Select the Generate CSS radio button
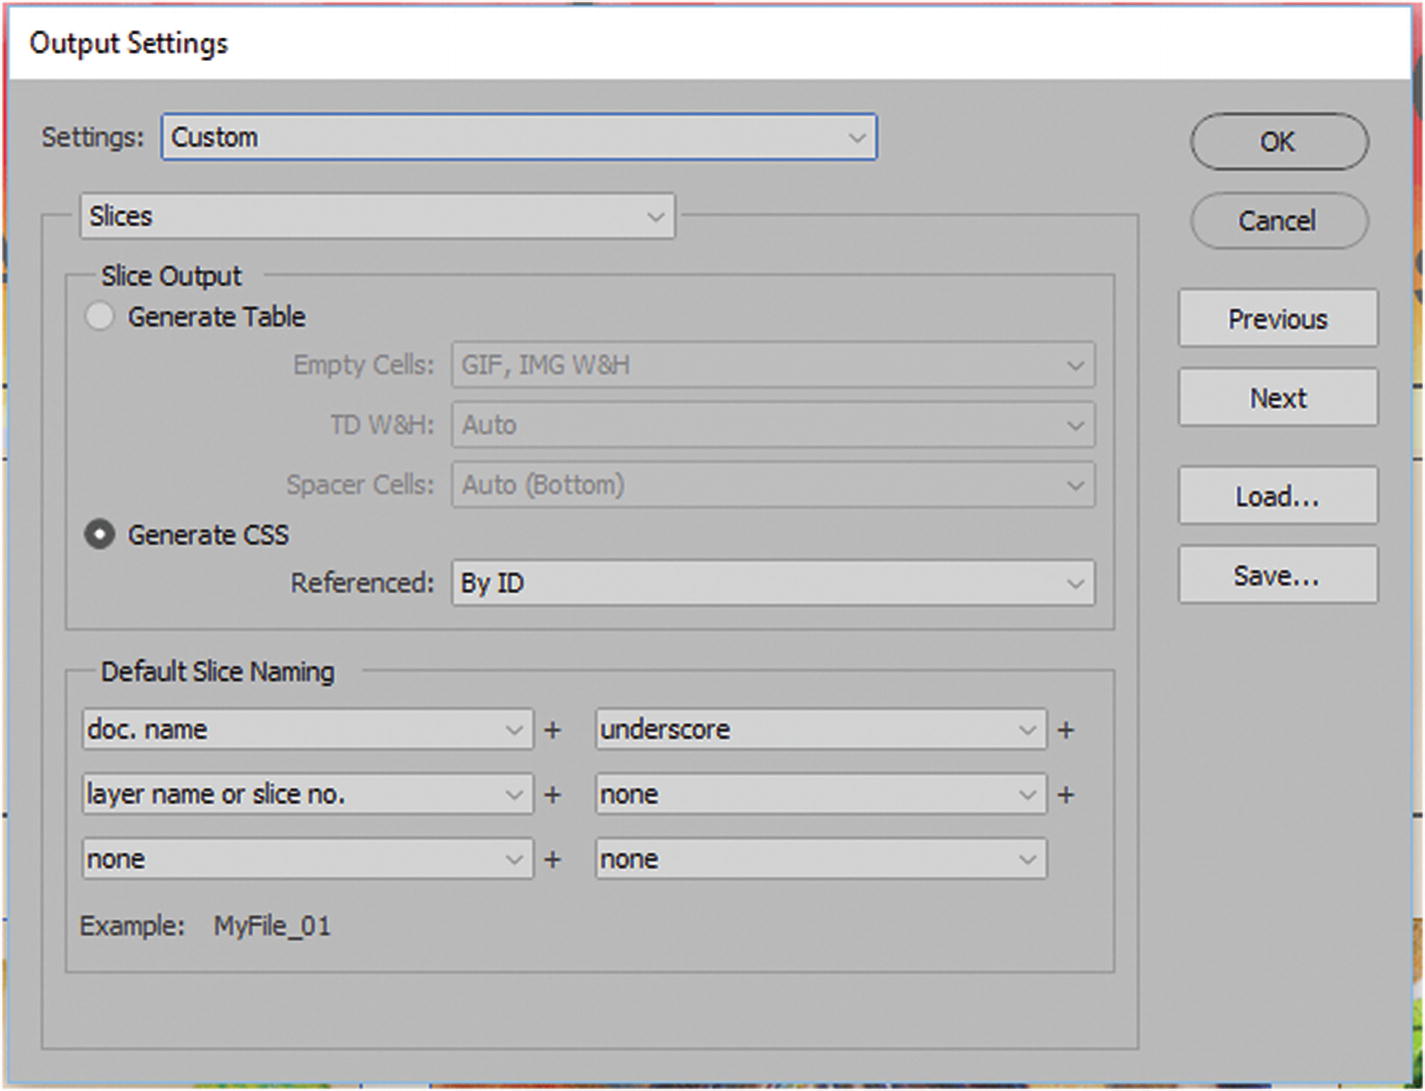The height and width of the screenshot is (1091, 1425). pyautogui.click(x=99, y=535)
